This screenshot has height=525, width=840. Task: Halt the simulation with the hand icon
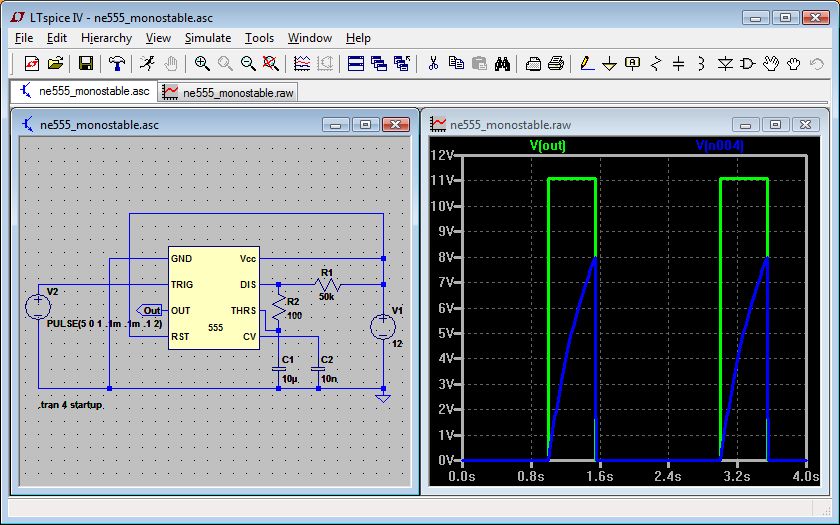click(171, 64)
